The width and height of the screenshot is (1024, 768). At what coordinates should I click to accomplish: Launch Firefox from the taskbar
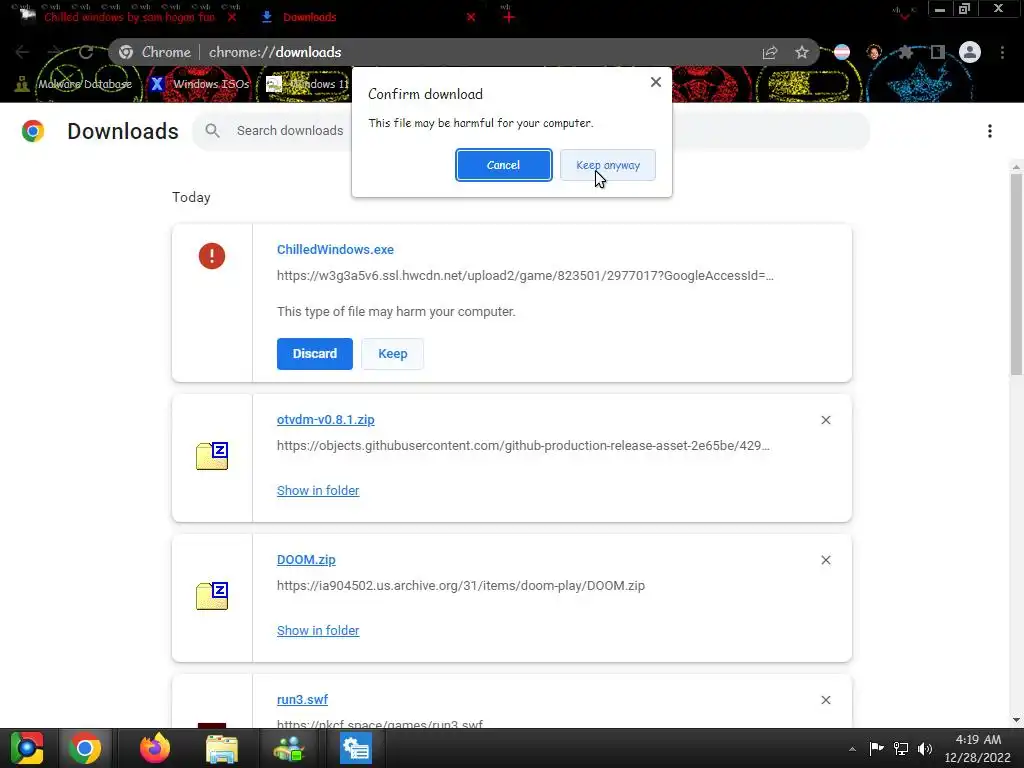click(155, 748)
